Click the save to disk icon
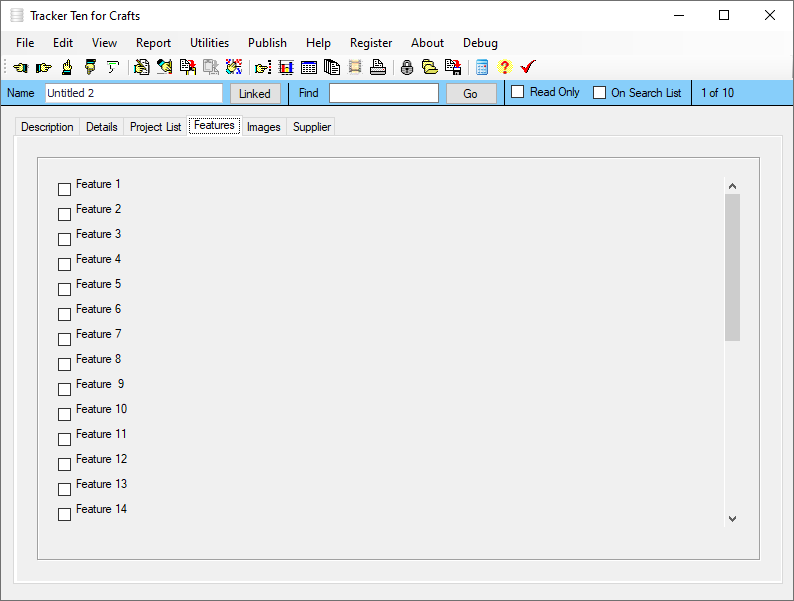 453,67
